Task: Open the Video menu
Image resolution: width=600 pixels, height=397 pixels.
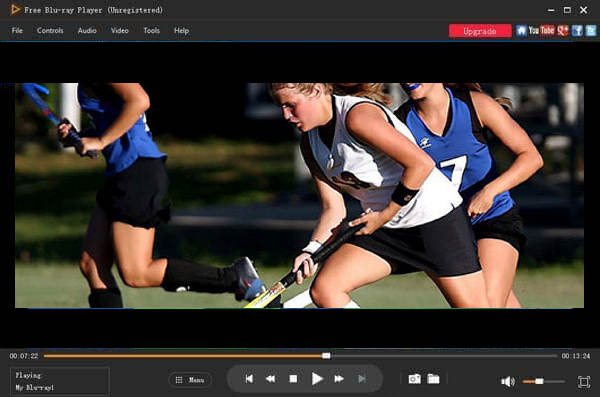Action: click(x=120, y=31)
